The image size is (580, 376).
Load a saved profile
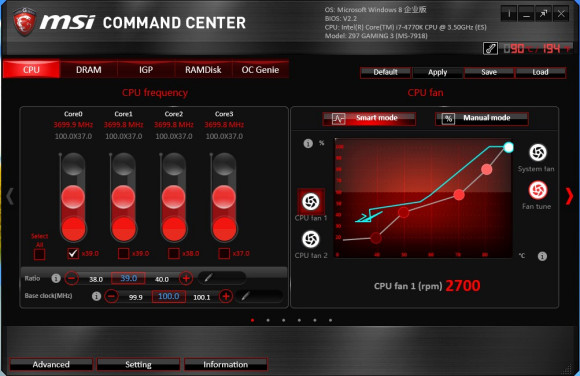tap(540, 73)
